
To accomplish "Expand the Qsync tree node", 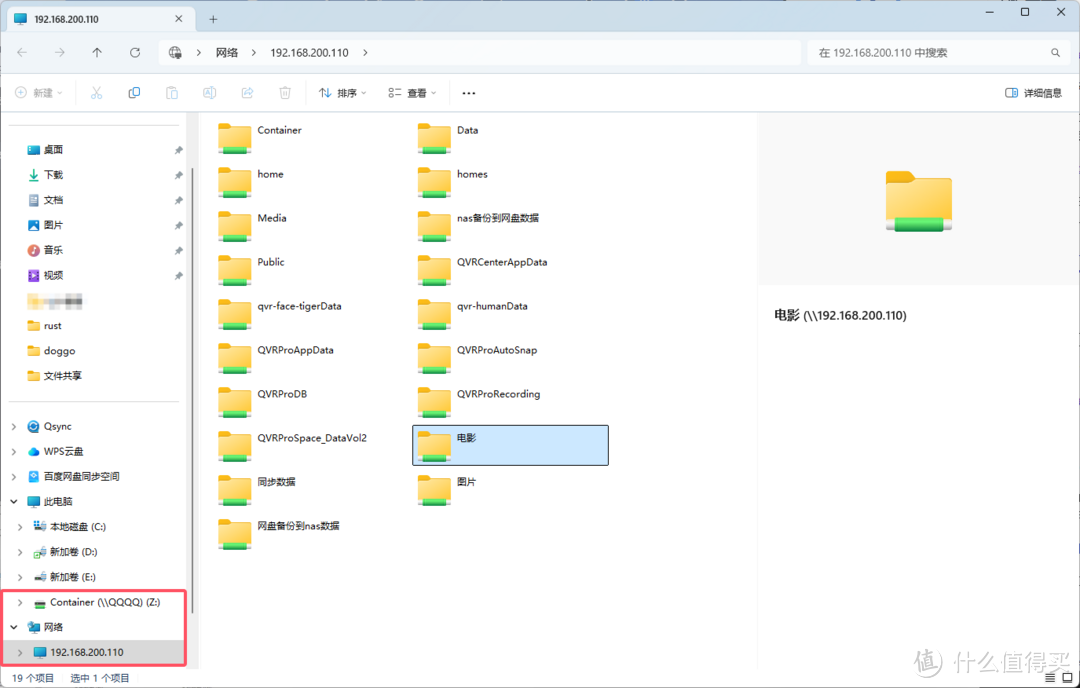I will click(14, 427).
